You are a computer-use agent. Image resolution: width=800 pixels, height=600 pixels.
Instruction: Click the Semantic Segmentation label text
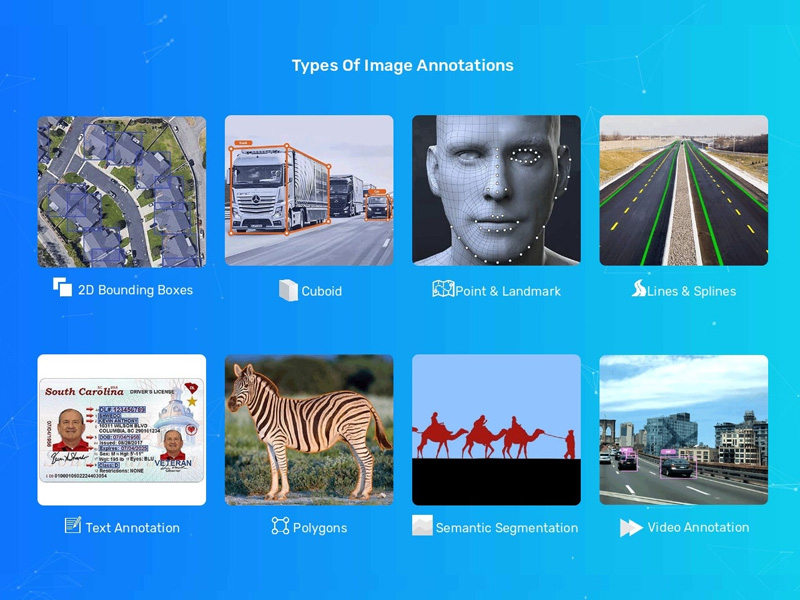coord(507,528)
